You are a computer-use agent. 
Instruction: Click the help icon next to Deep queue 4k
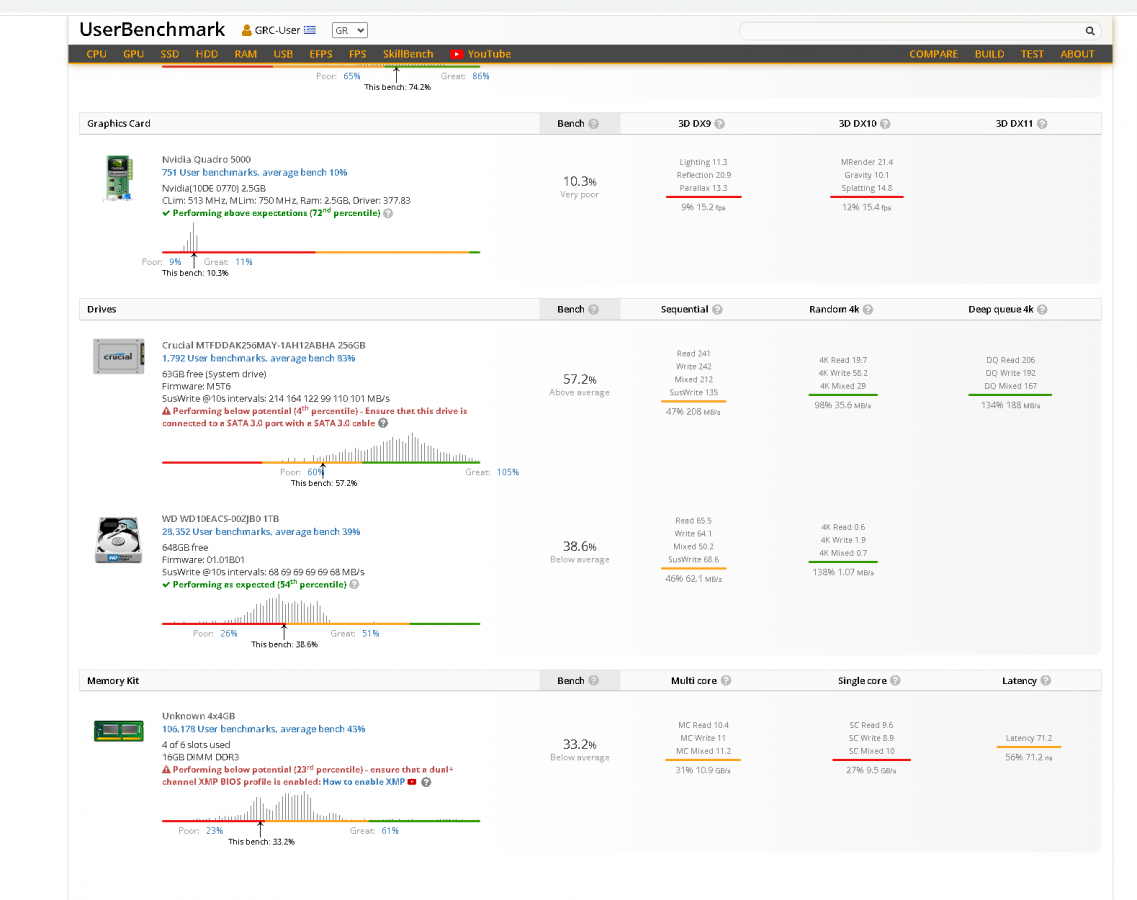[x=1042, y=310]
